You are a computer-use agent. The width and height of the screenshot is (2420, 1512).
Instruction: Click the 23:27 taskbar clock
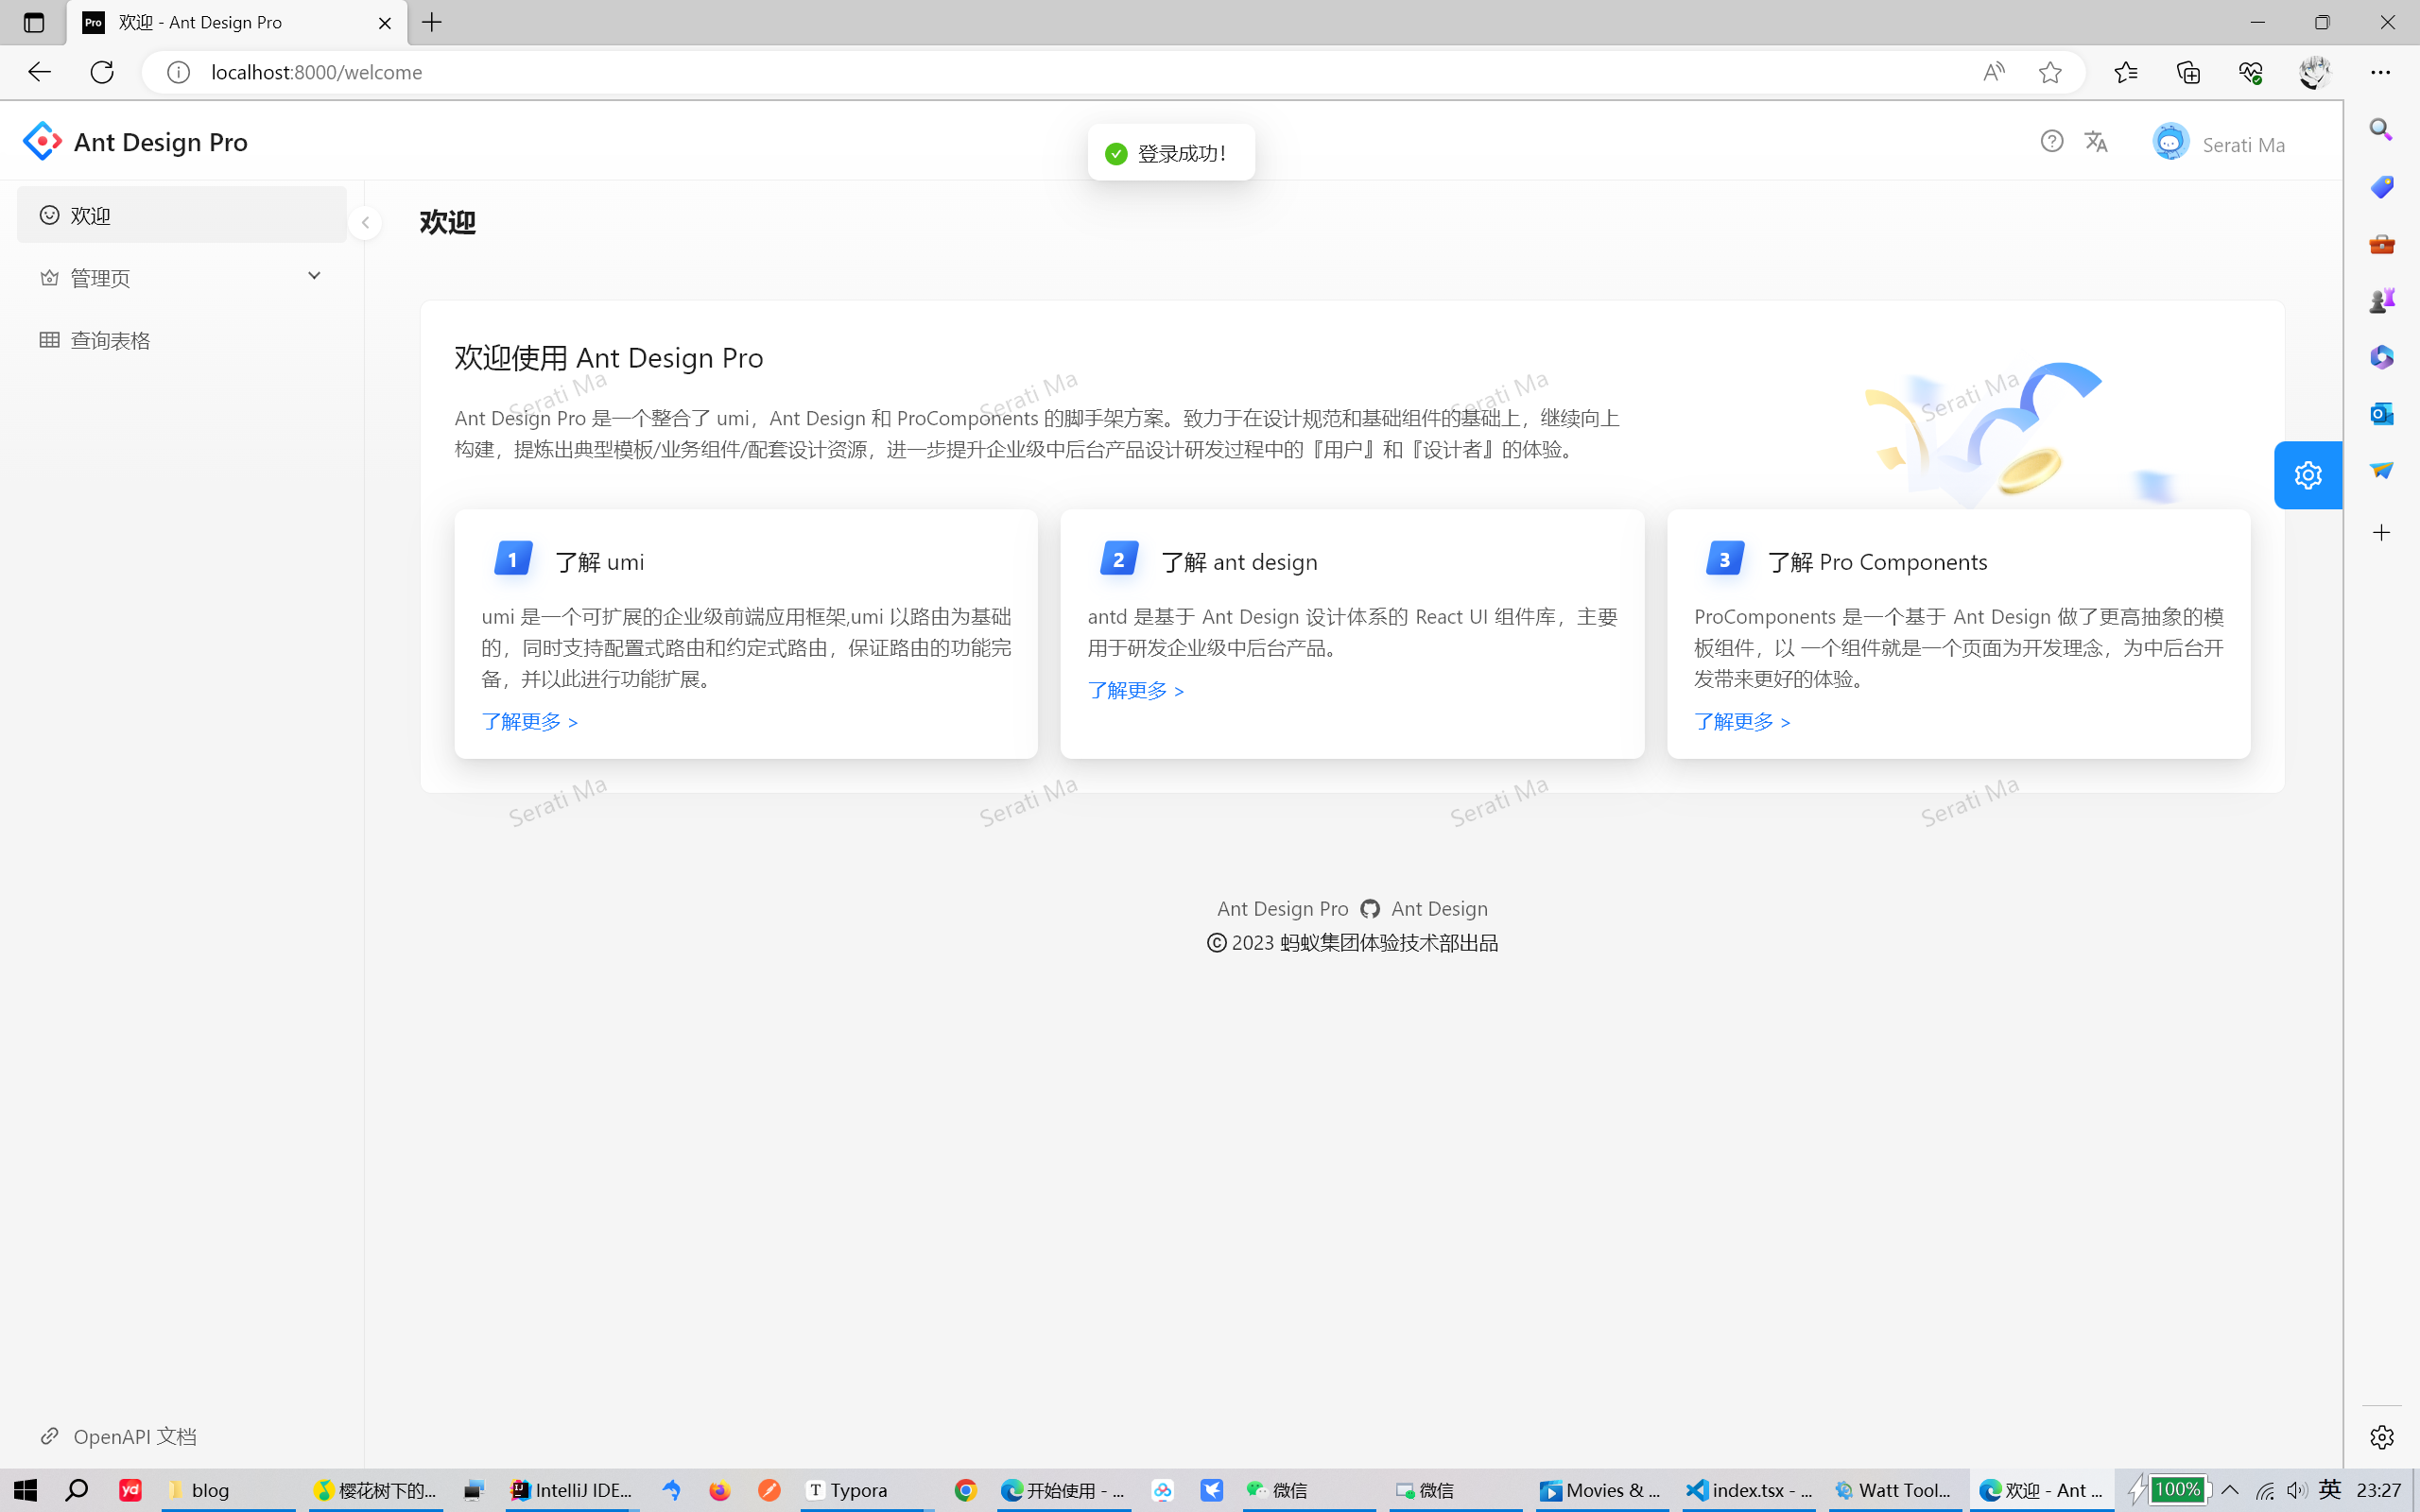click(x=2379, y=1490)
